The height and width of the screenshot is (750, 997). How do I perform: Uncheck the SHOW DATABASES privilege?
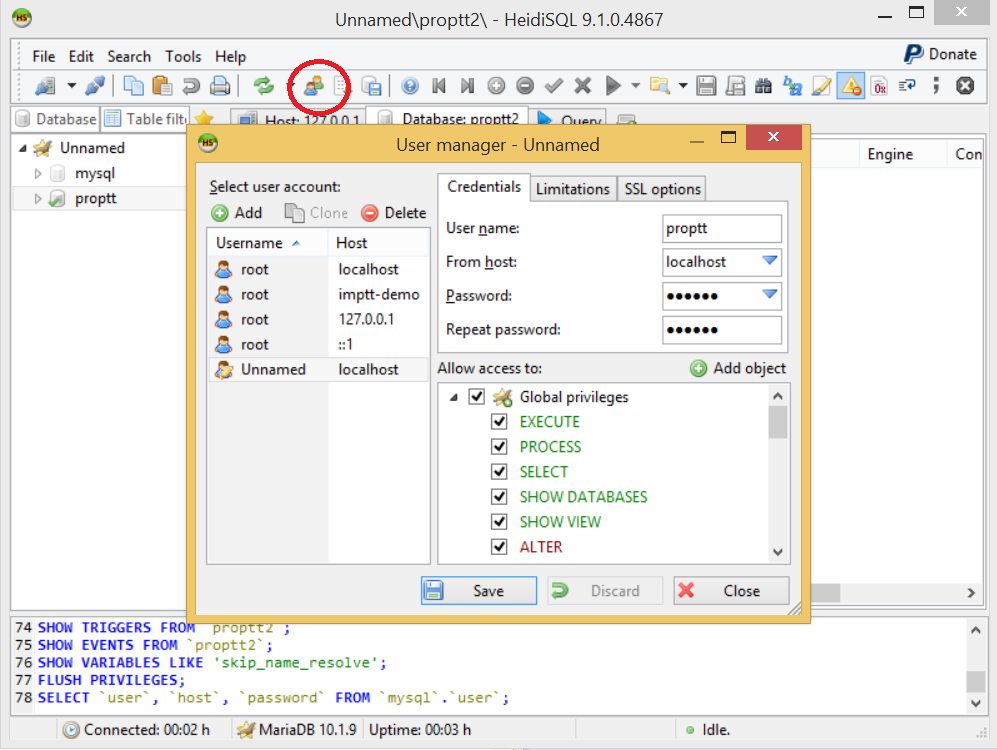pyautogui.click(x=499, y=497)
